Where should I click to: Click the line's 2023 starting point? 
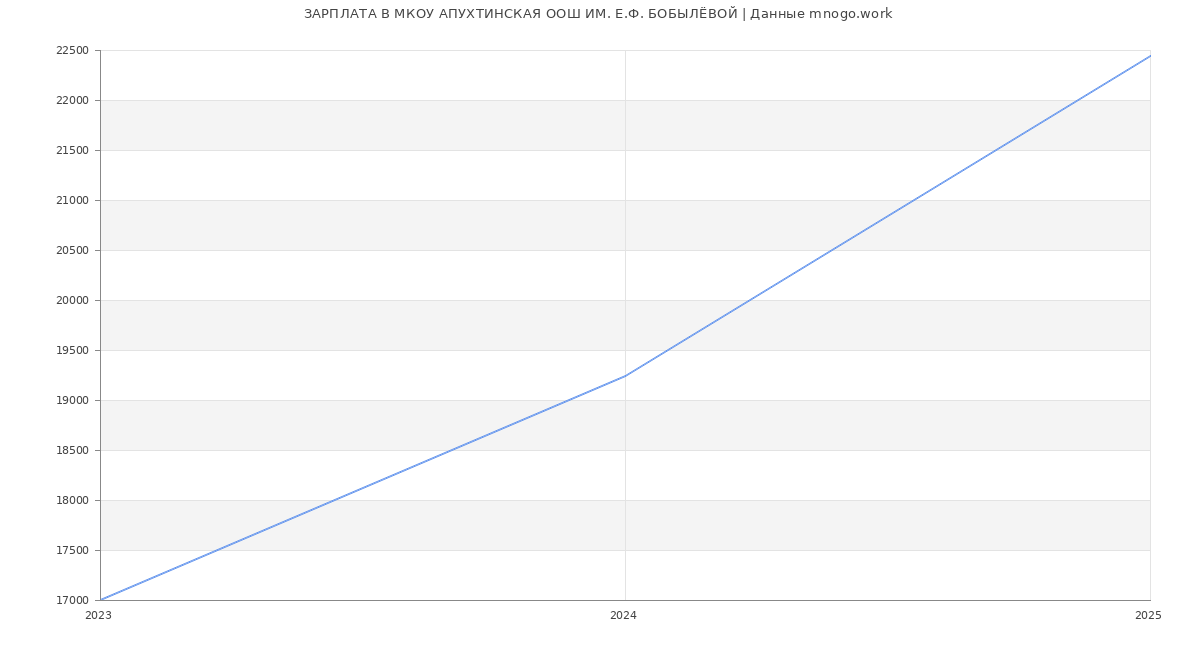click(101, 600)
